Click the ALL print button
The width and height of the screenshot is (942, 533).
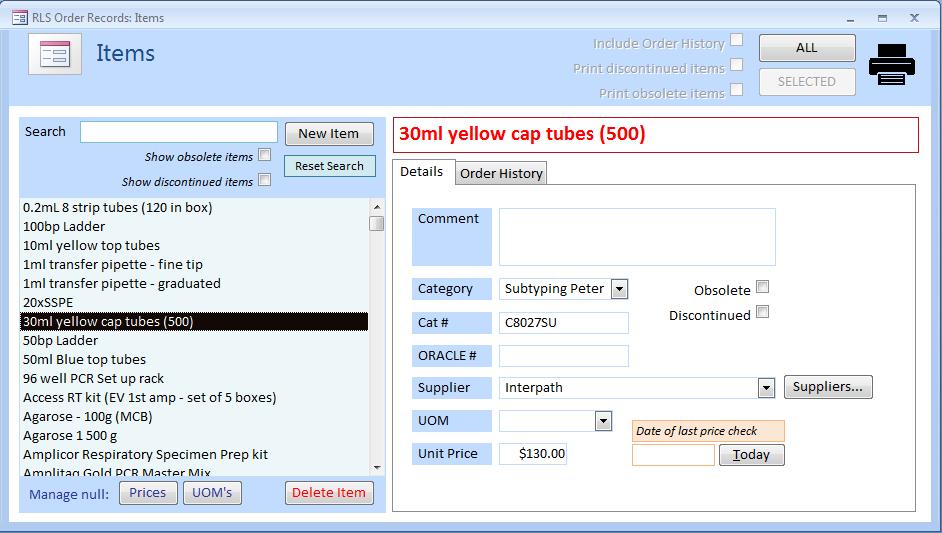point(807,48)
